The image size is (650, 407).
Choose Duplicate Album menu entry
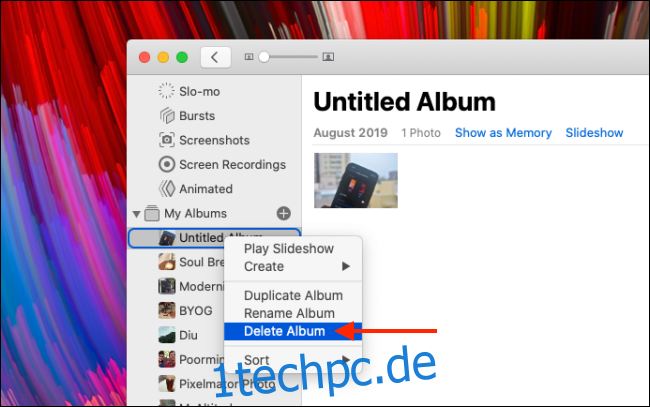(x=293, y=296)
